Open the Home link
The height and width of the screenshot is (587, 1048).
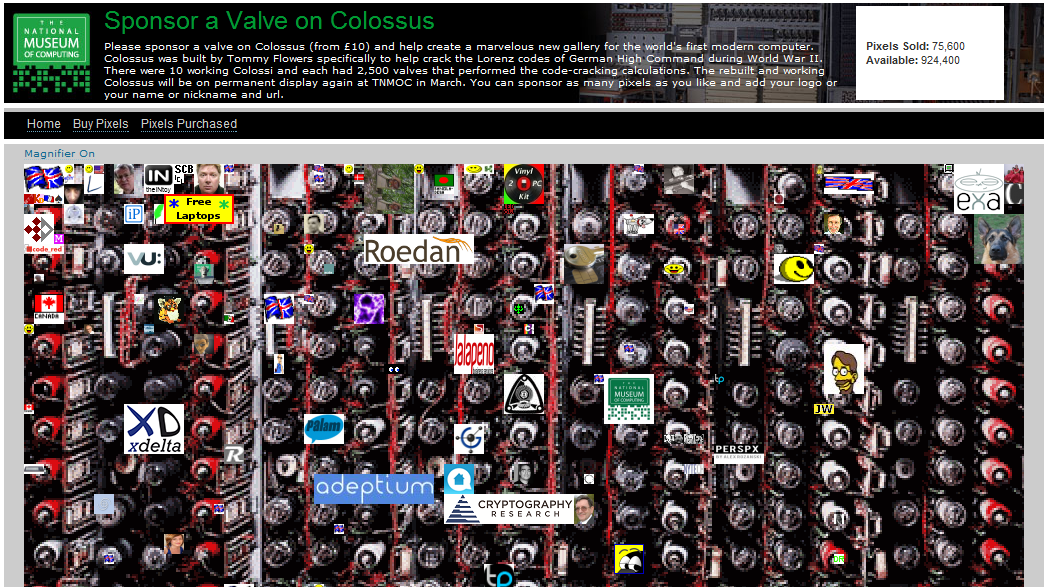pyautogui.click(x=43, y=124)
